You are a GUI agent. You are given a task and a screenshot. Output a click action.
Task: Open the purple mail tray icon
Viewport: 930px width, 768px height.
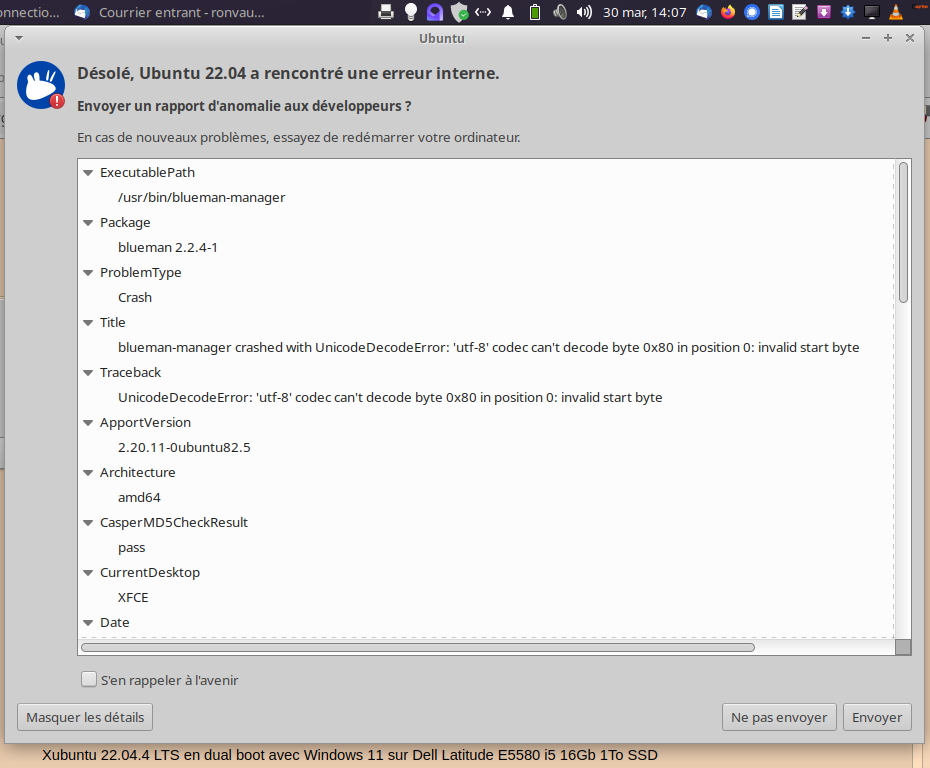click(x=435, y=12)
